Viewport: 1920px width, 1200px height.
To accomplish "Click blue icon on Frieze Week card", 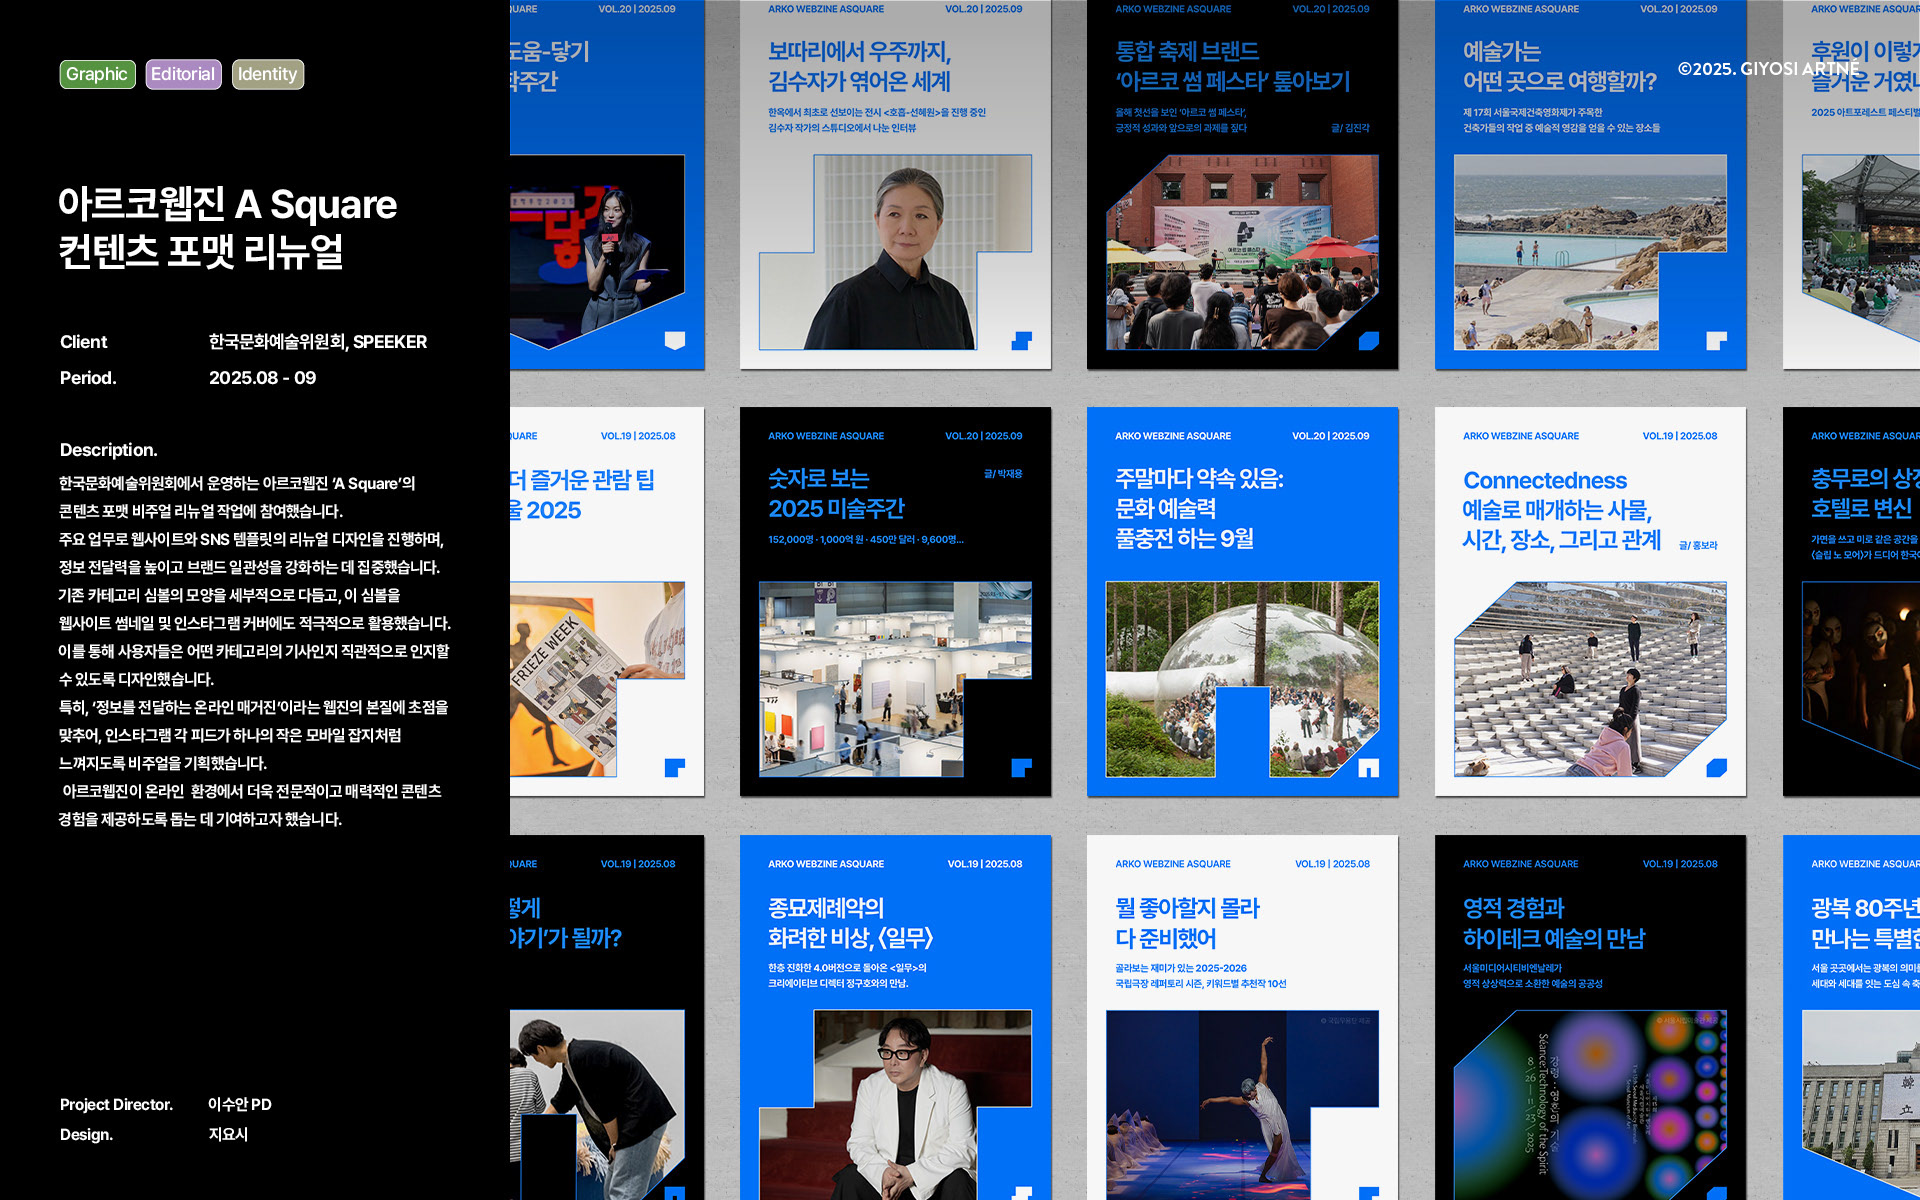I will (675, 768).
